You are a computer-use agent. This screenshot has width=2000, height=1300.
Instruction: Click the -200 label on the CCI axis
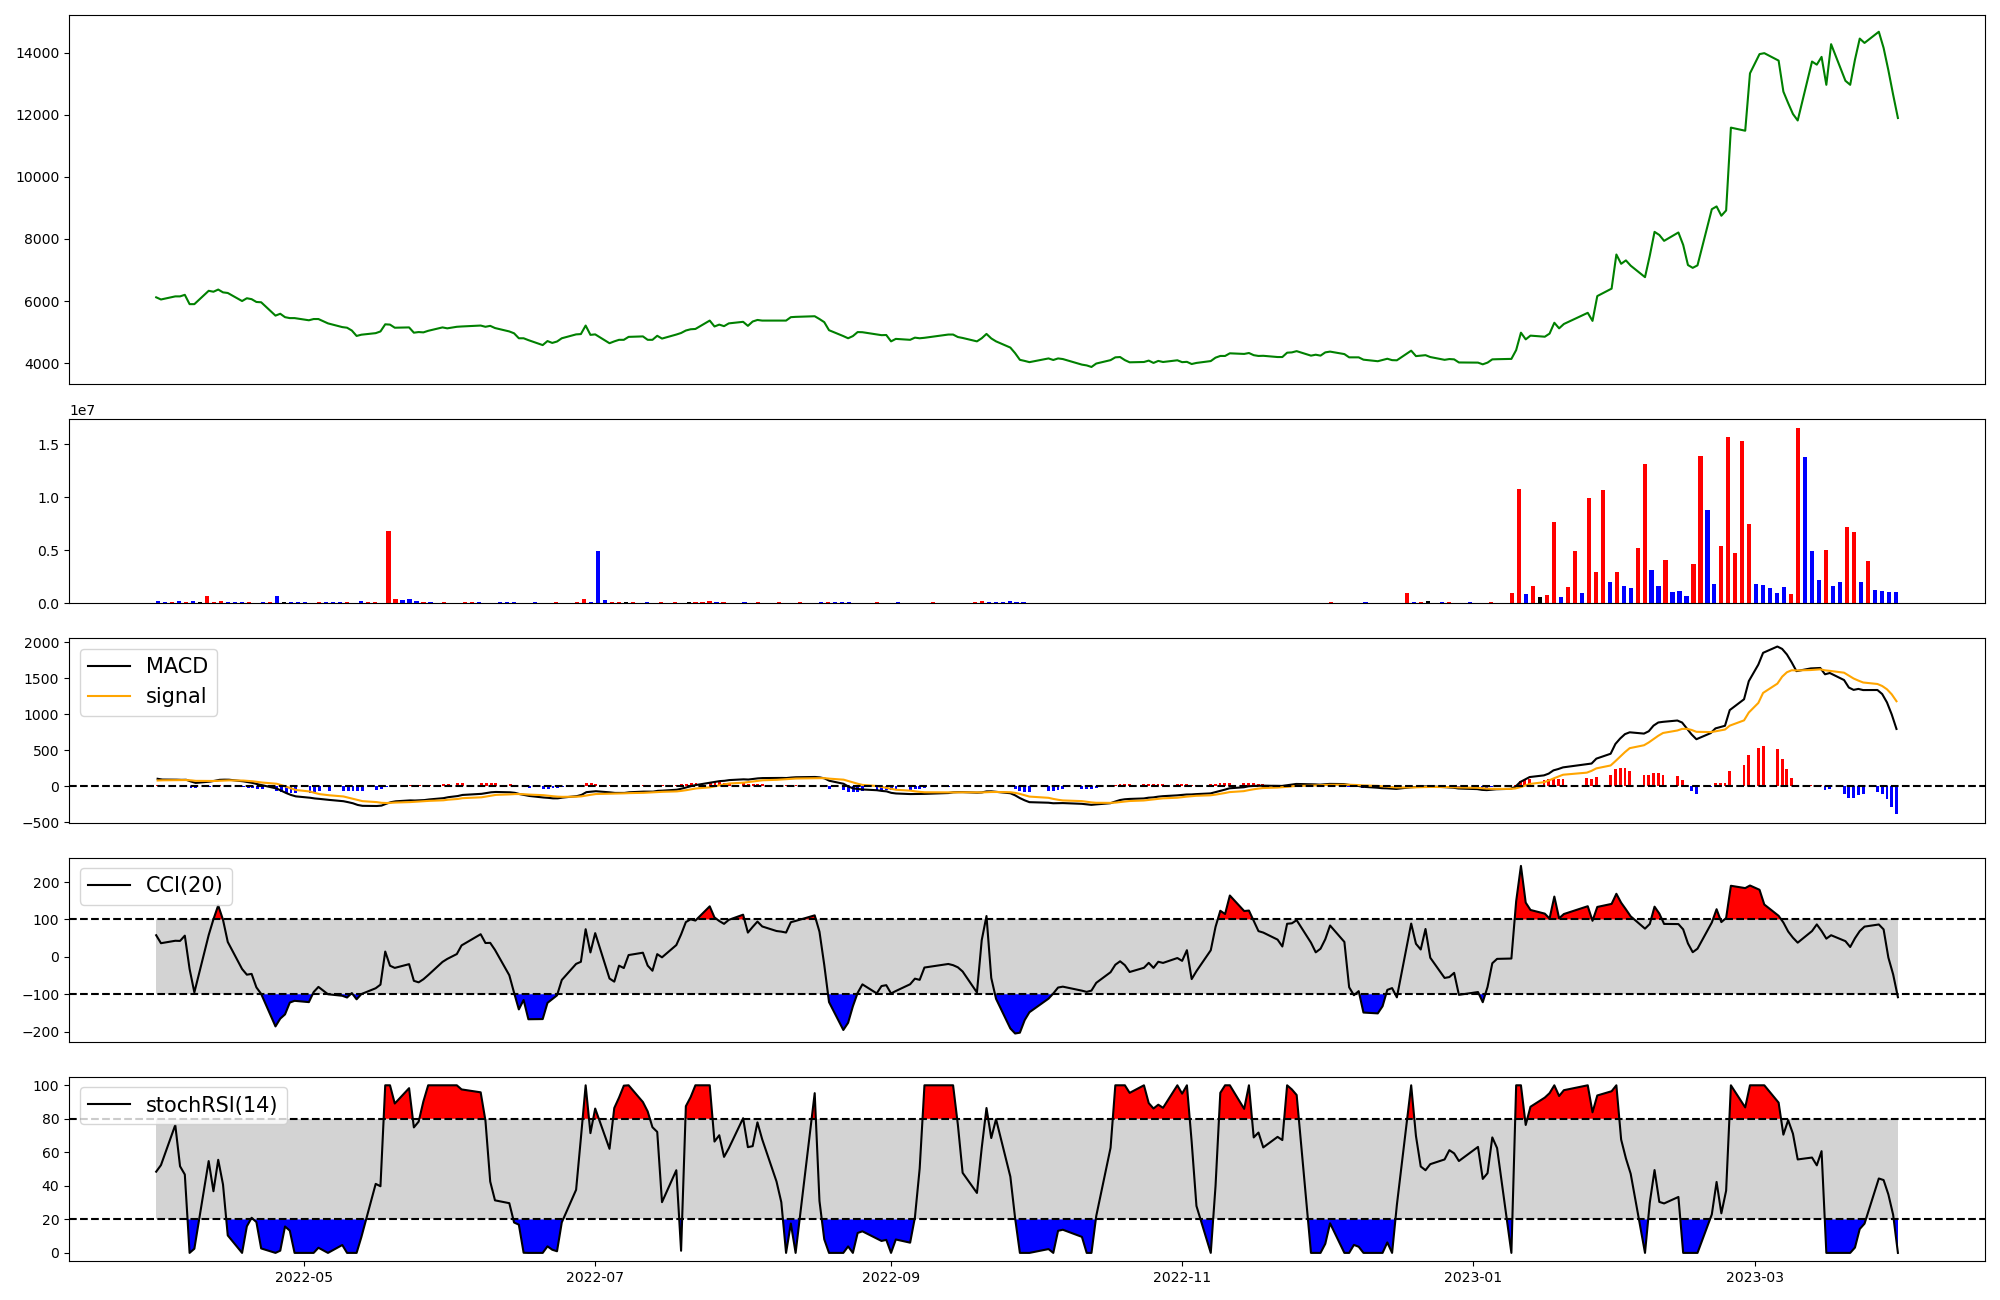(x=40, y=1032)
